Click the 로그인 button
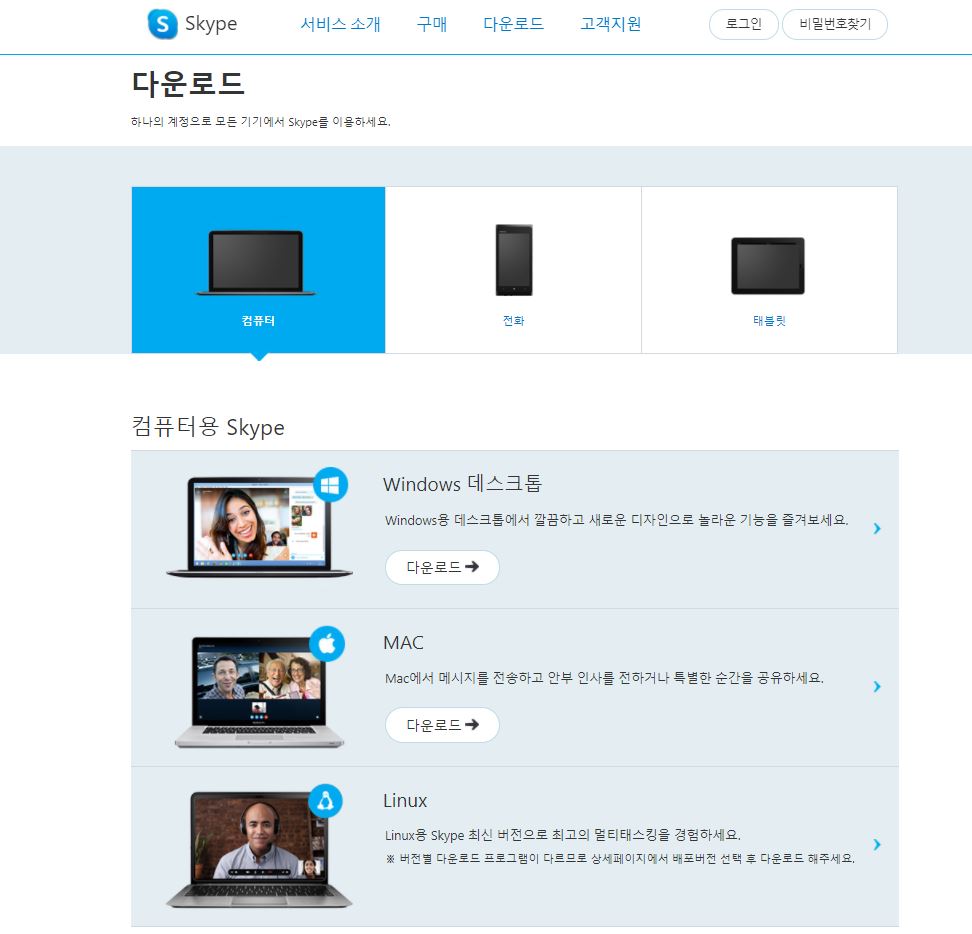Viewport: 972px width, 934px height. 743,24
